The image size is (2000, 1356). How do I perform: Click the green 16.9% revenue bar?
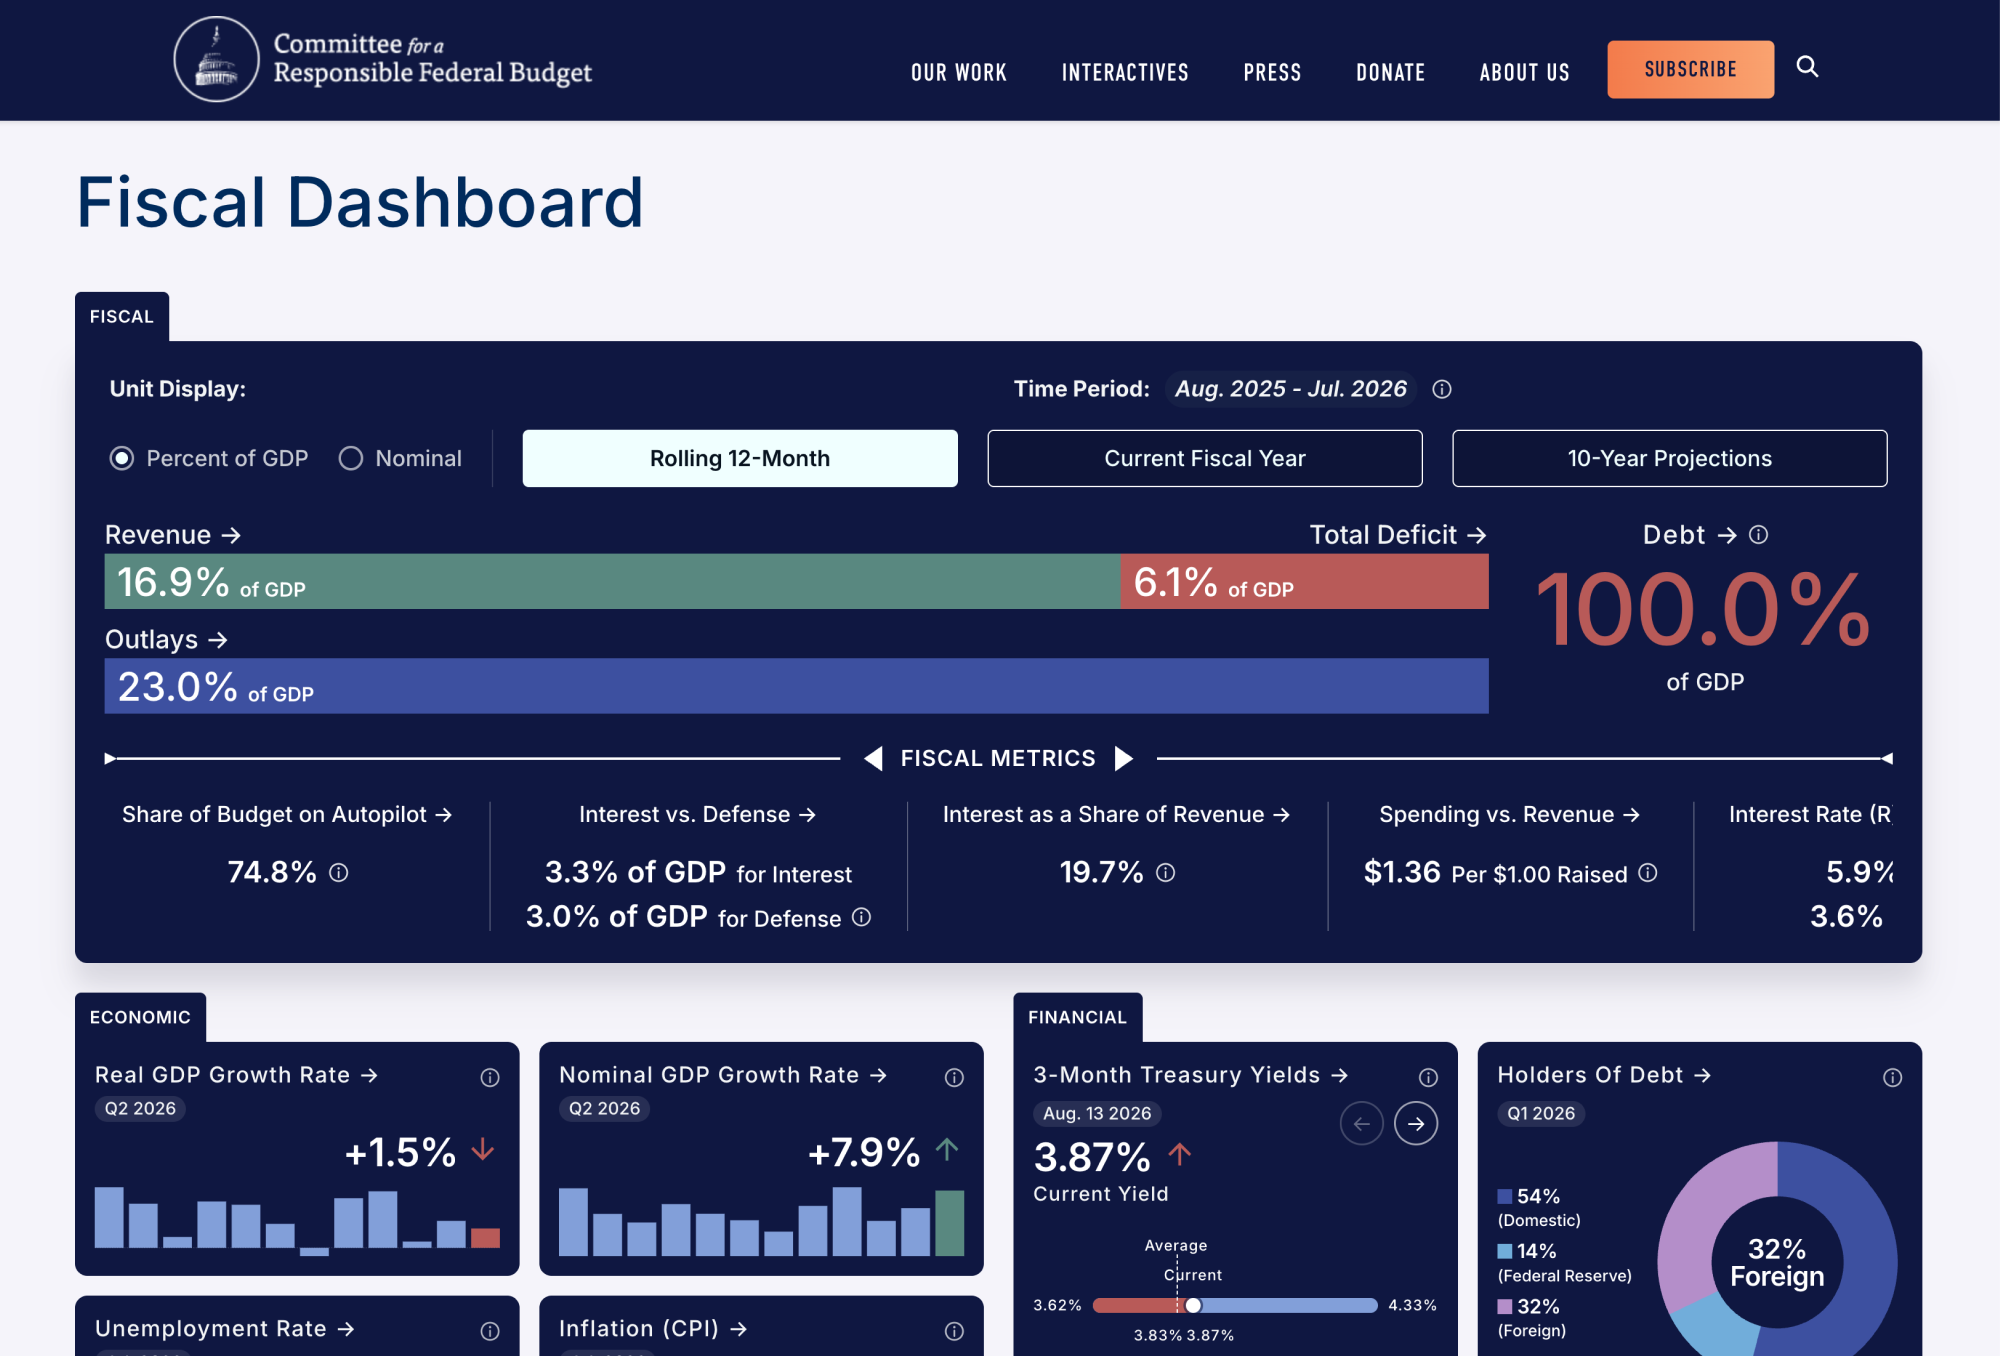pos(613,582)
